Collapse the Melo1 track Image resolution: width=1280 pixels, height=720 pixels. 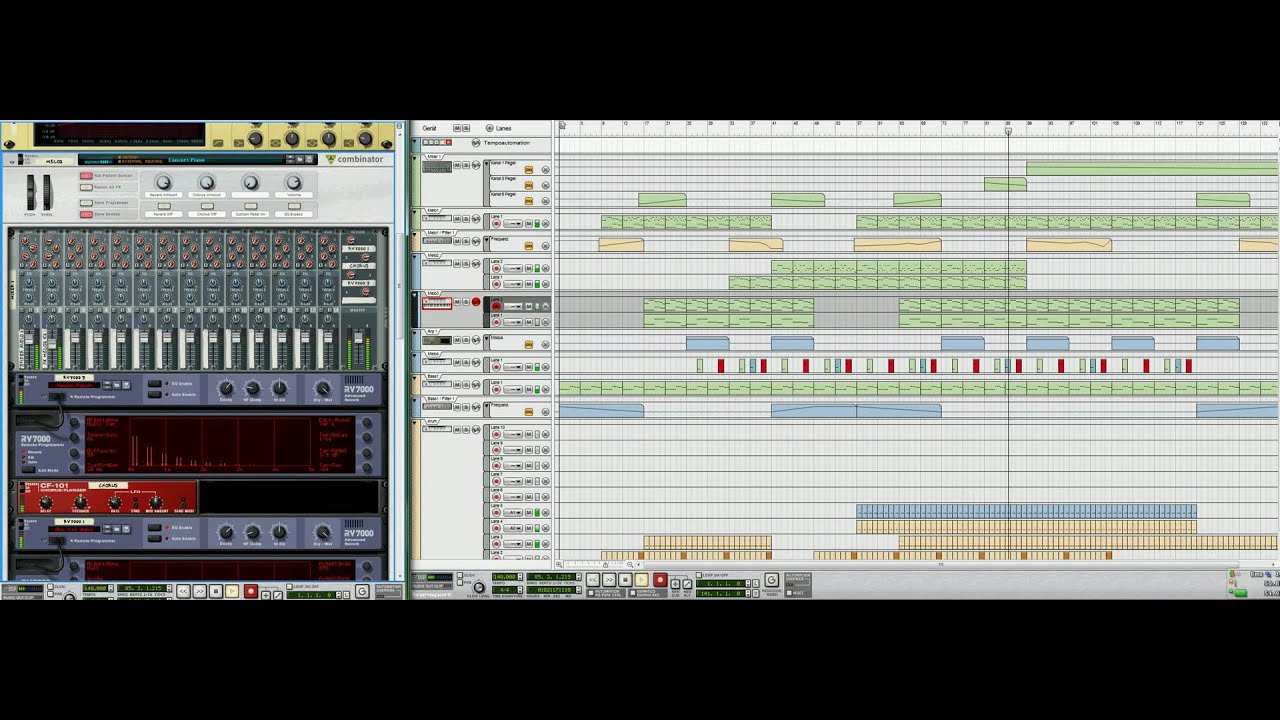click(414, 212)
